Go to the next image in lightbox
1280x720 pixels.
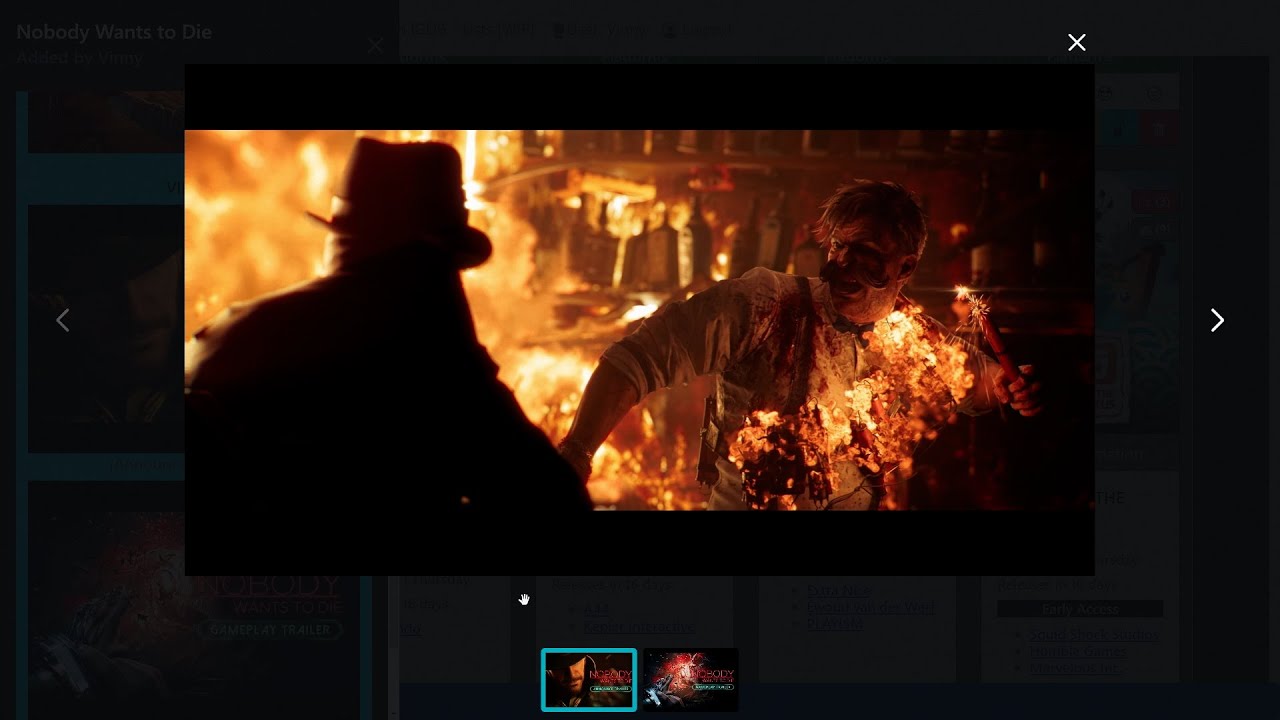1217,320
